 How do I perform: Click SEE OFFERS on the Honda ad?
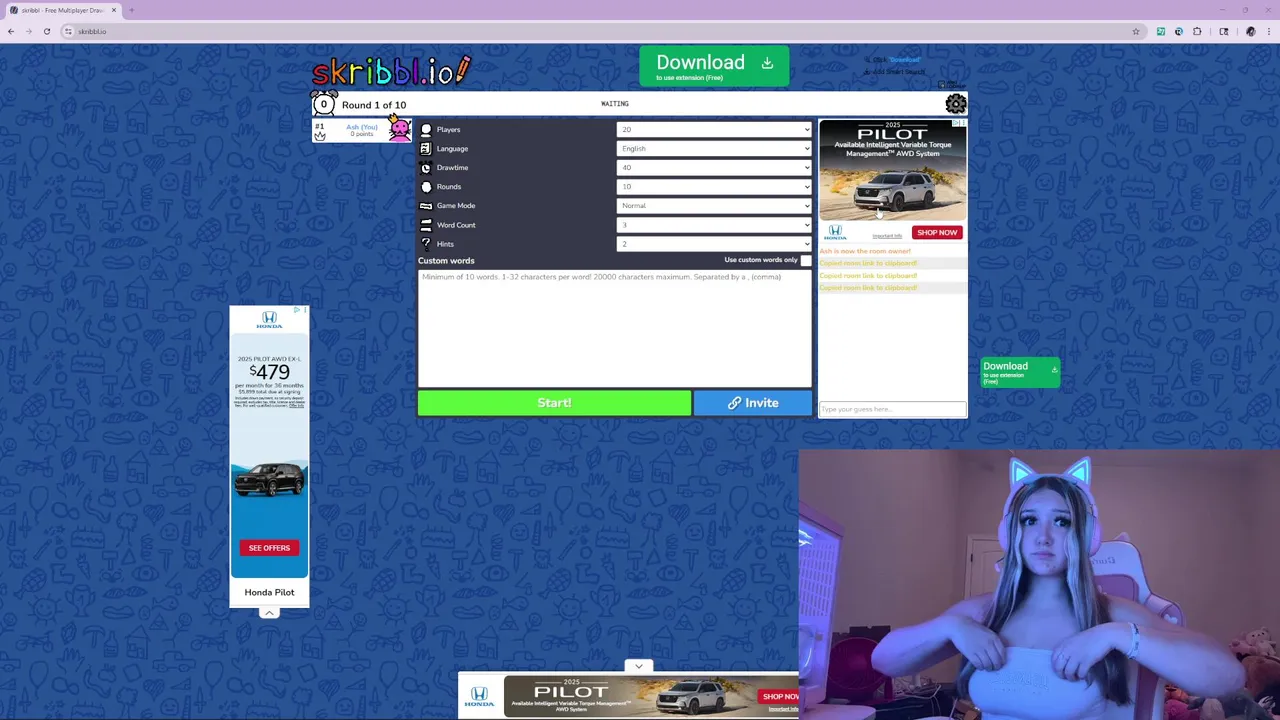coord(269,548)
